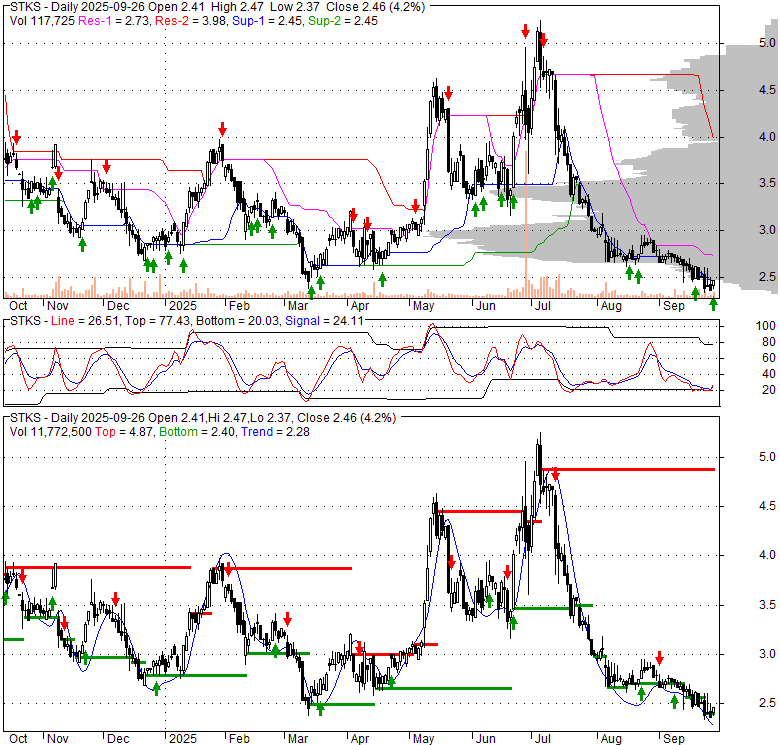
Task: Click the 'Apr' month label on the top chart axis
Action: 360,305
